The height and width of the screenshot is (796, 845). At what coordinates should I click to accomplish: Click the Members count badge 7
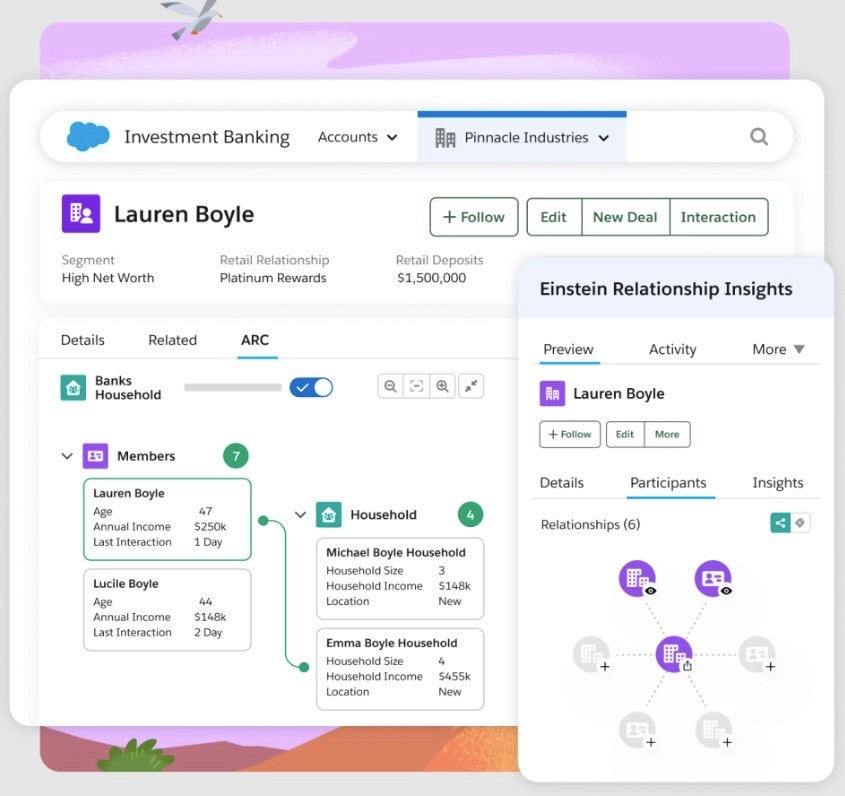pyautogui.click(x=236, y=456)
